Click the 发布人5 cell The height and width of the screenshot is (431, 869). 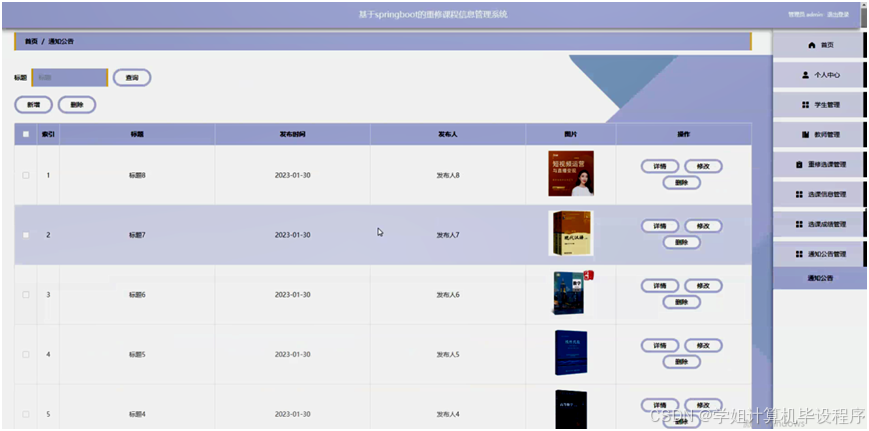448,355
